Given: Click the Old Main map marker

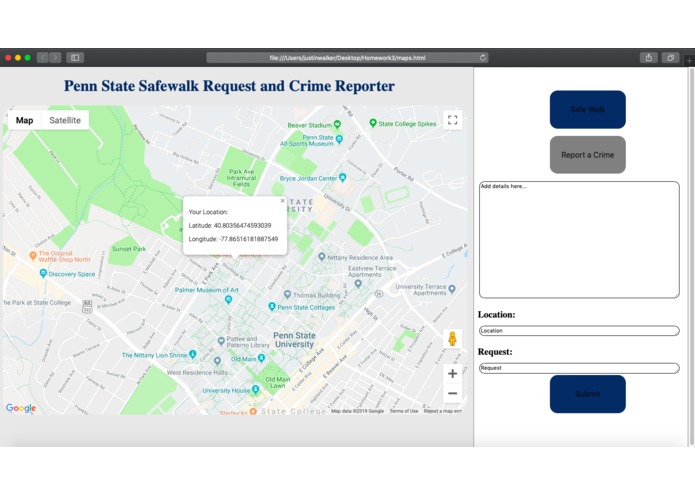Looking at the screenshot, I should click(x=261, y=358).
